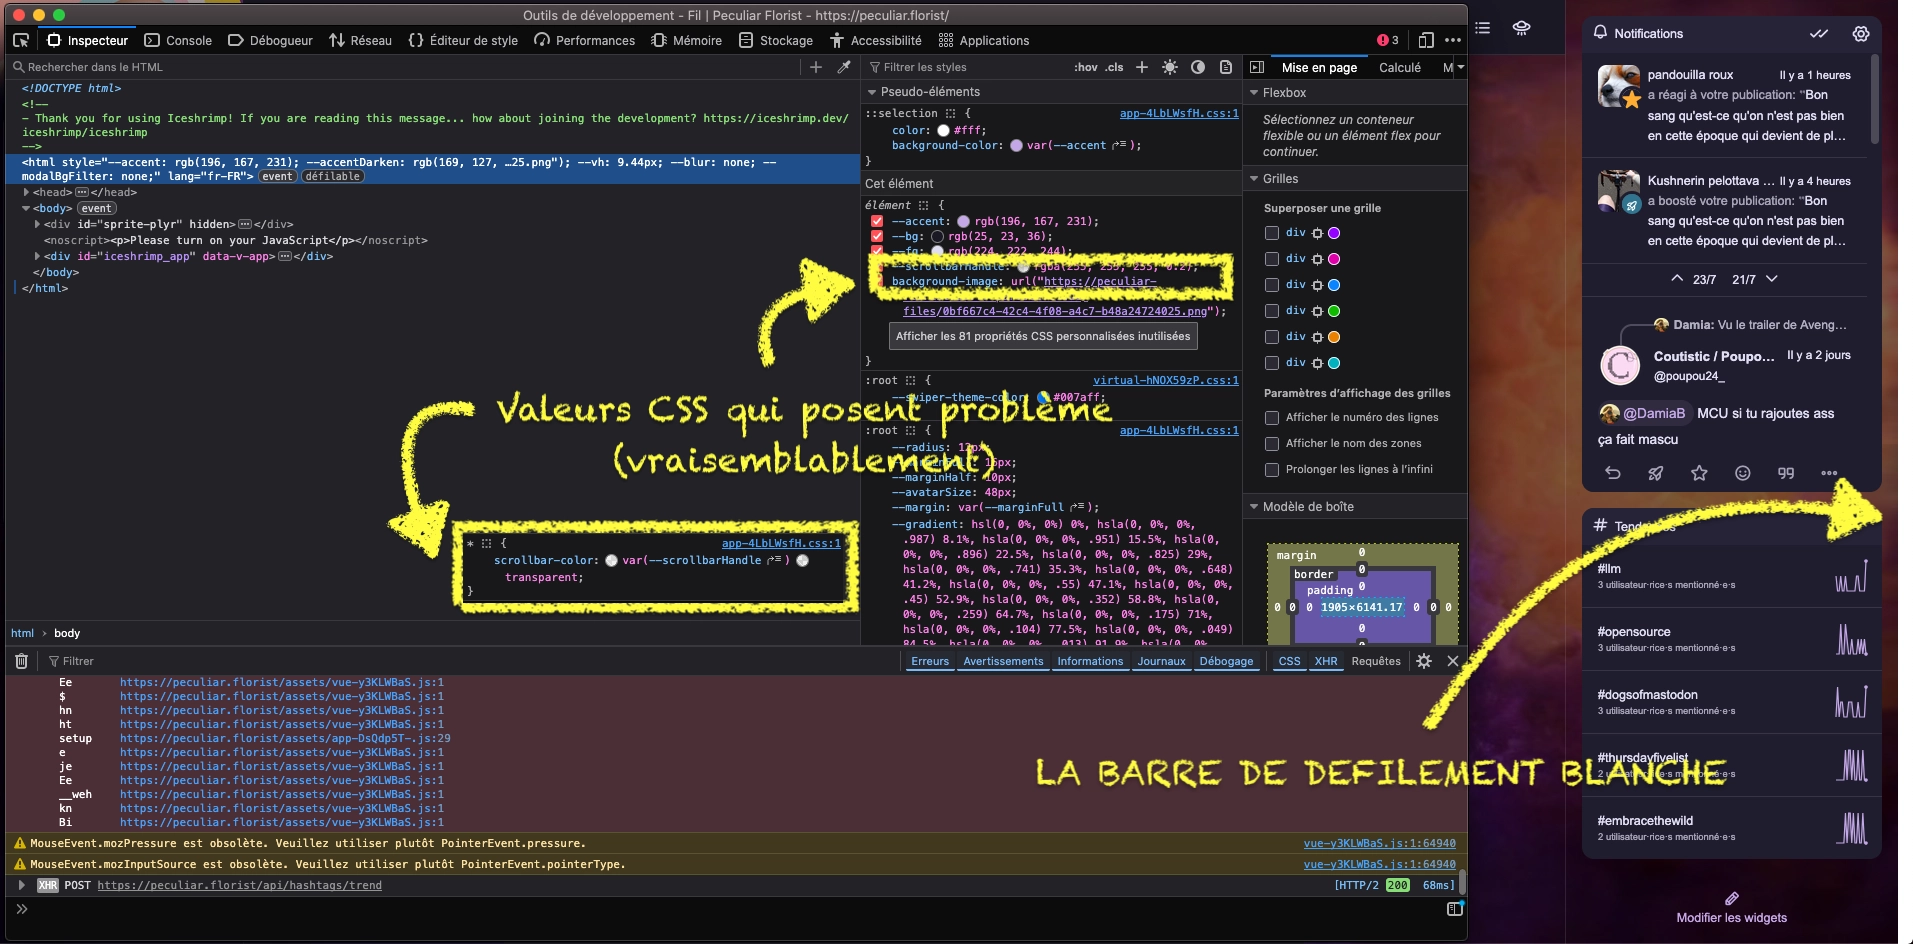Click the eyedropper color picker icon
Viewport: 1913px width, 944px height.
pyautogui.click(x=844, y=67)
